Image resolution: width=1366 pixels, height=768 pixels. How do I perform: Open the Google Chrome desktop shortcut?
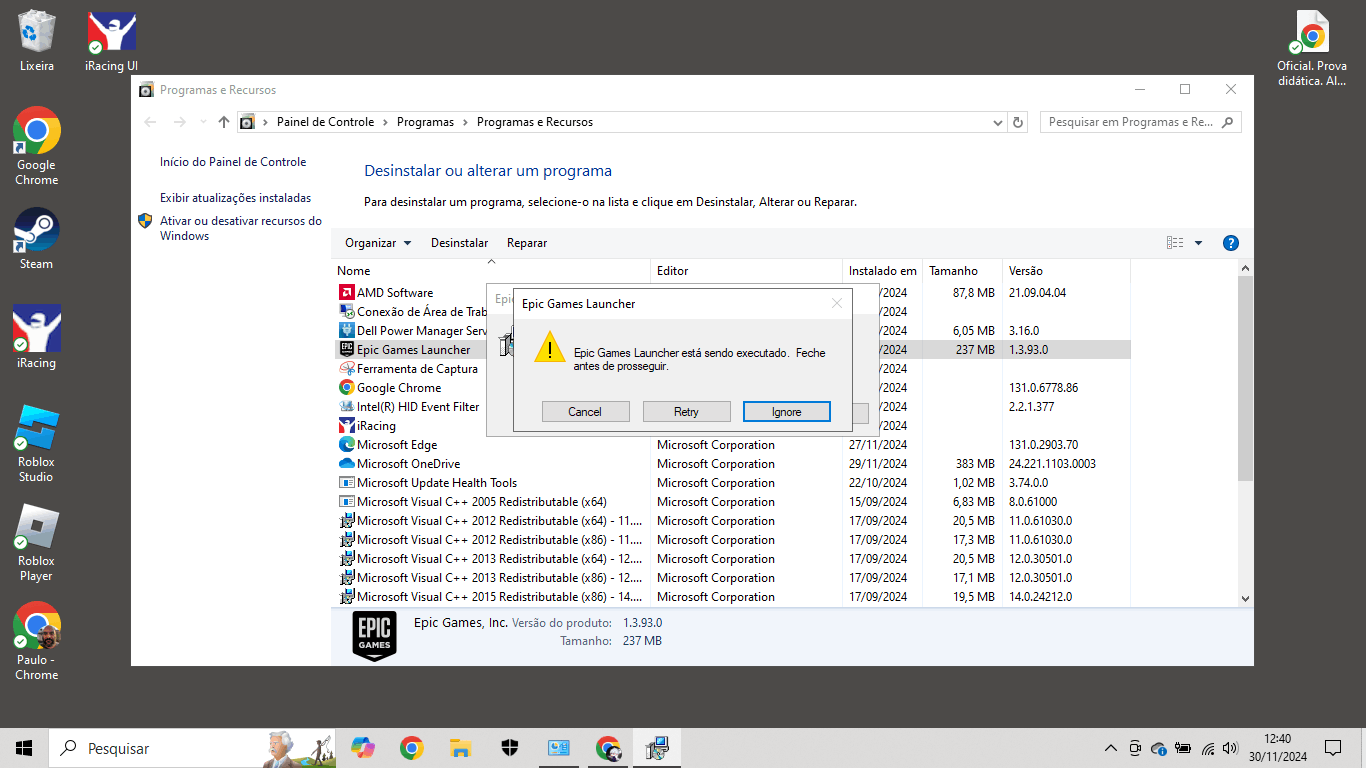click(x=37, y=146)
